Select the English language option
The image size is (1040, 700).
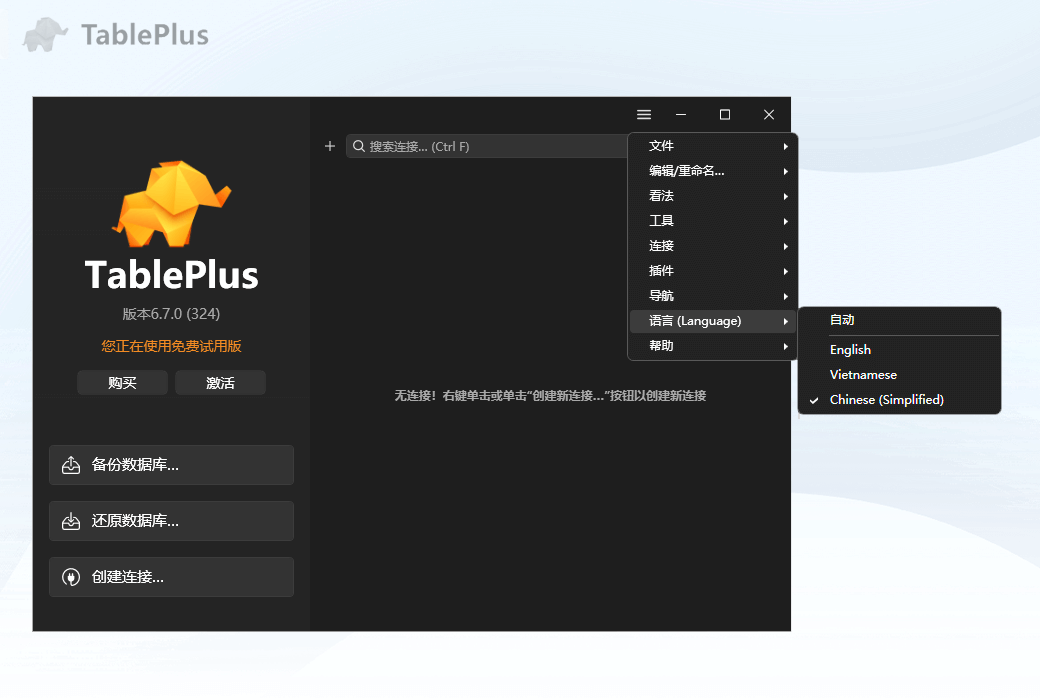click(850, 349)
